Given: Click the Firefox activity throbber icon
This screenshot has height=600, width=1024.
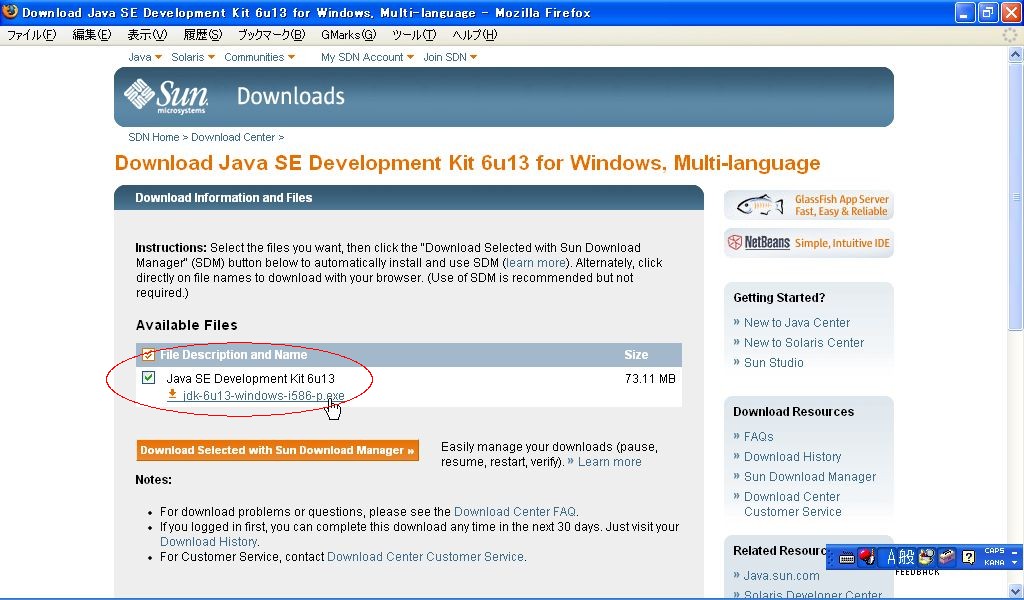Looking at the screenshot, I should coord(1010,35).
